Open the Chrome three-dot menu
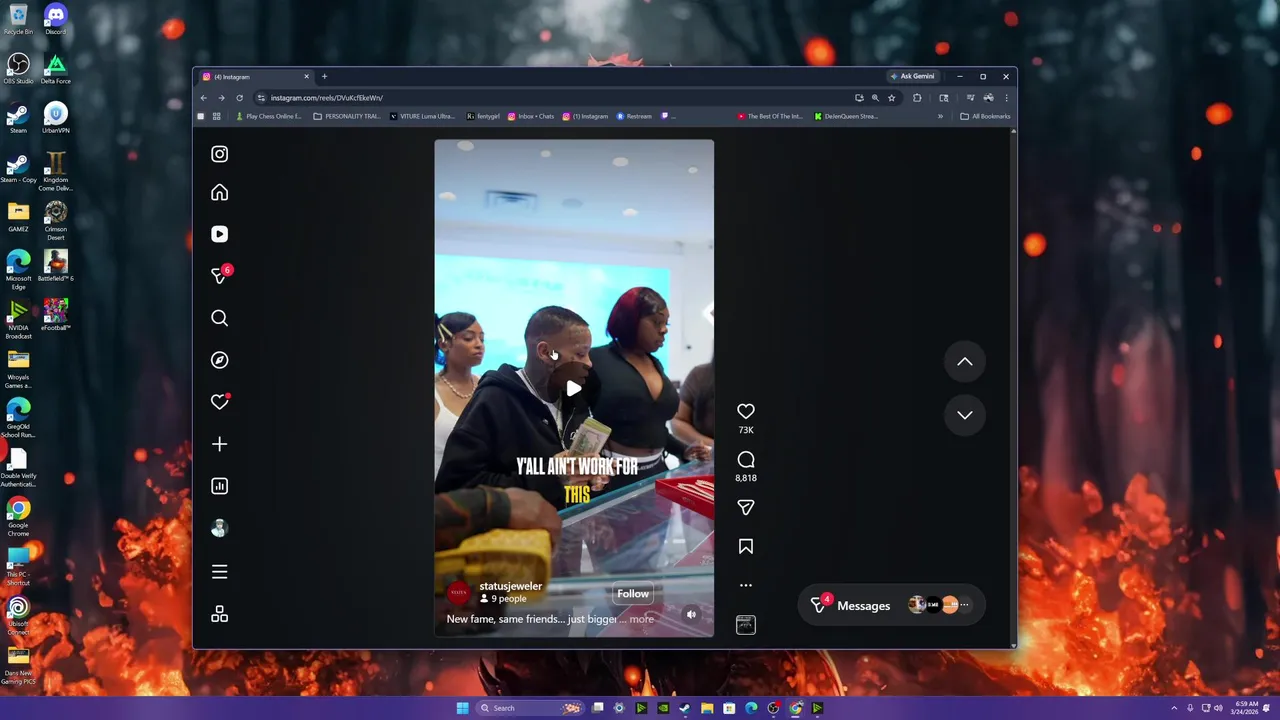The image size is (1280, 720). pos(1006,98)
